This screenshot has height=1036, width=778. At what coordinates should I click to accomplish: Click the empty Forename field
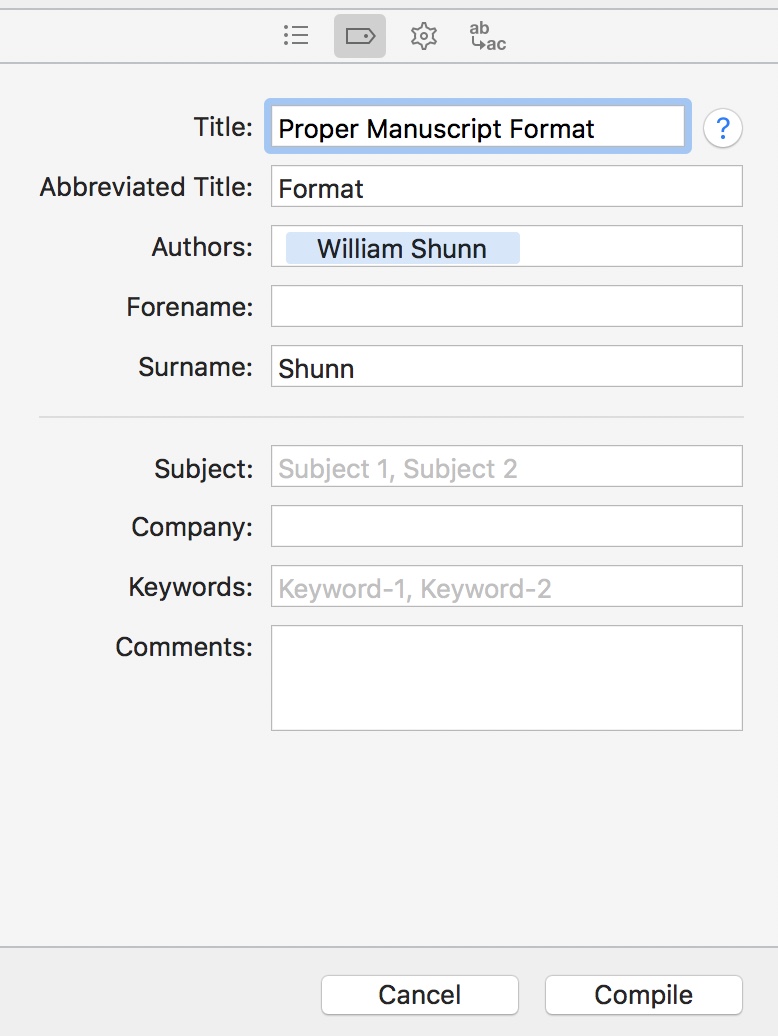507,306
